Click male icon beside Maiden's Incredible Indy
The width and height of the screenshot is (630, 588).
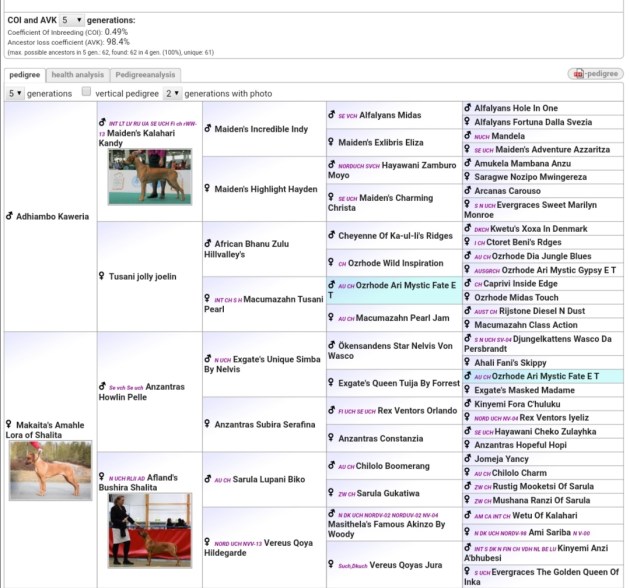coord(209,129)
